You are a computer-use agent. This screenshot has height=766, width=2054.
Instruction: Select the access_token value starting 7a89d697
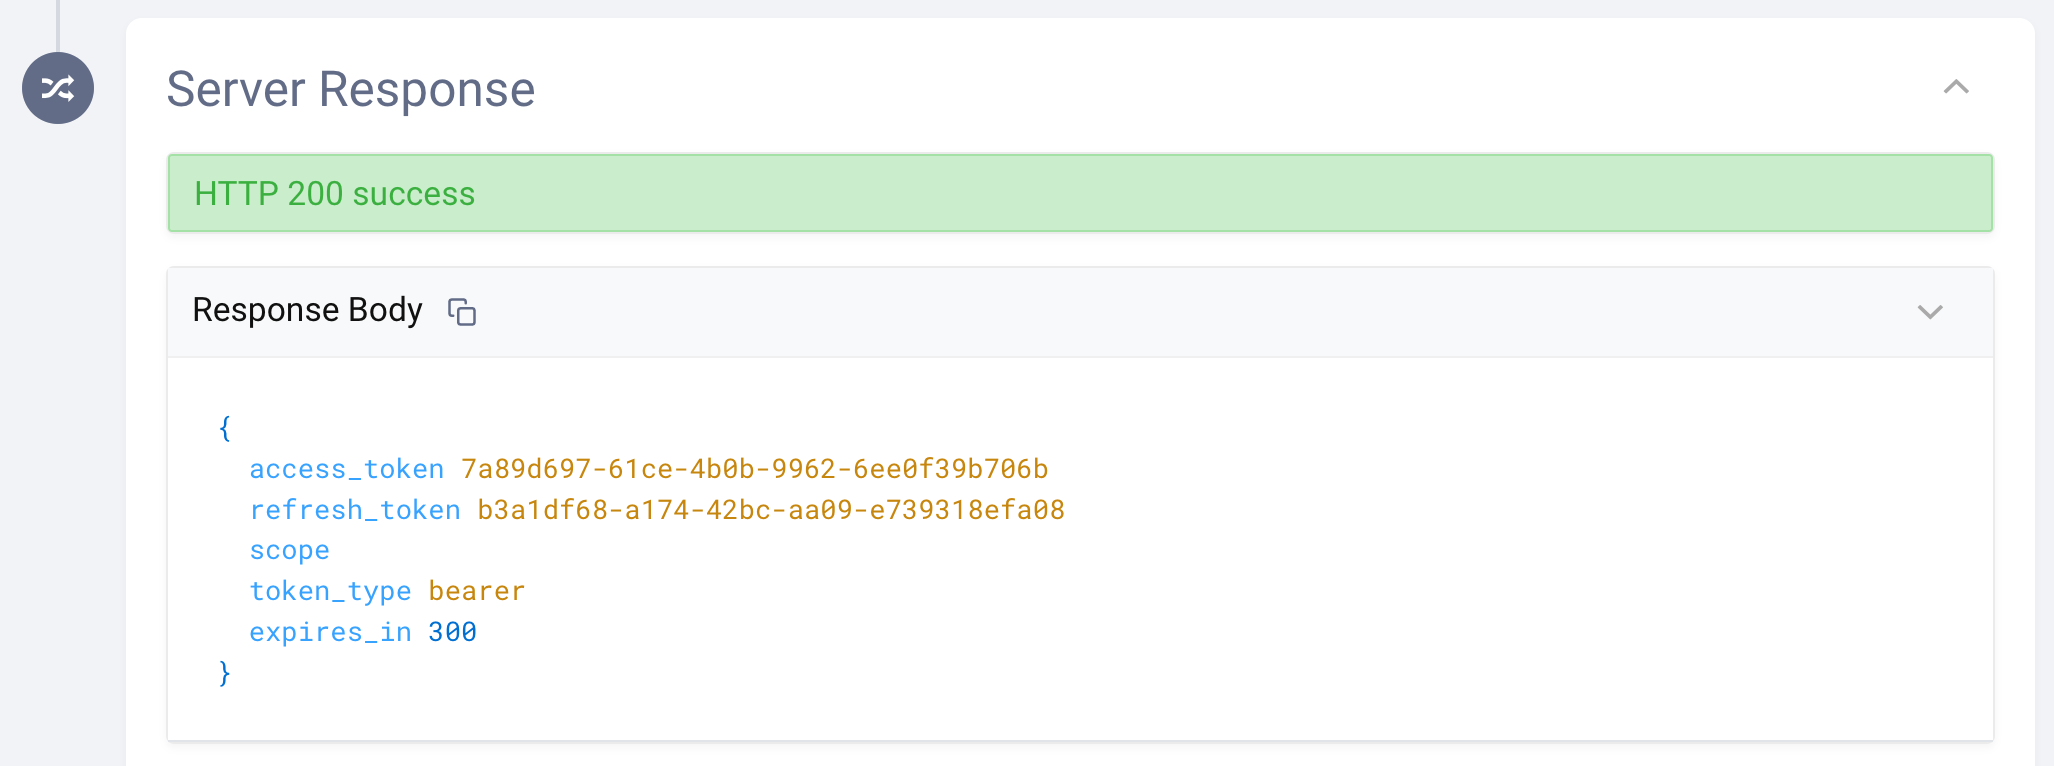coord(754,469)
